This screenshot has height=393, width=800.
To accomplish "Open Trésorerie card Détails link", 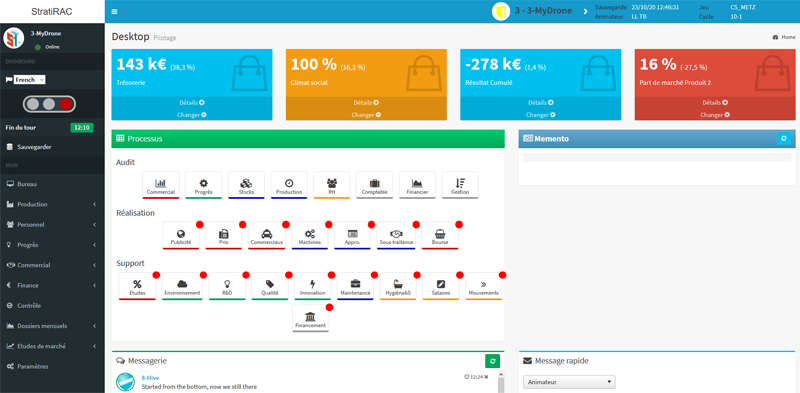I will [x=191, y=103].
